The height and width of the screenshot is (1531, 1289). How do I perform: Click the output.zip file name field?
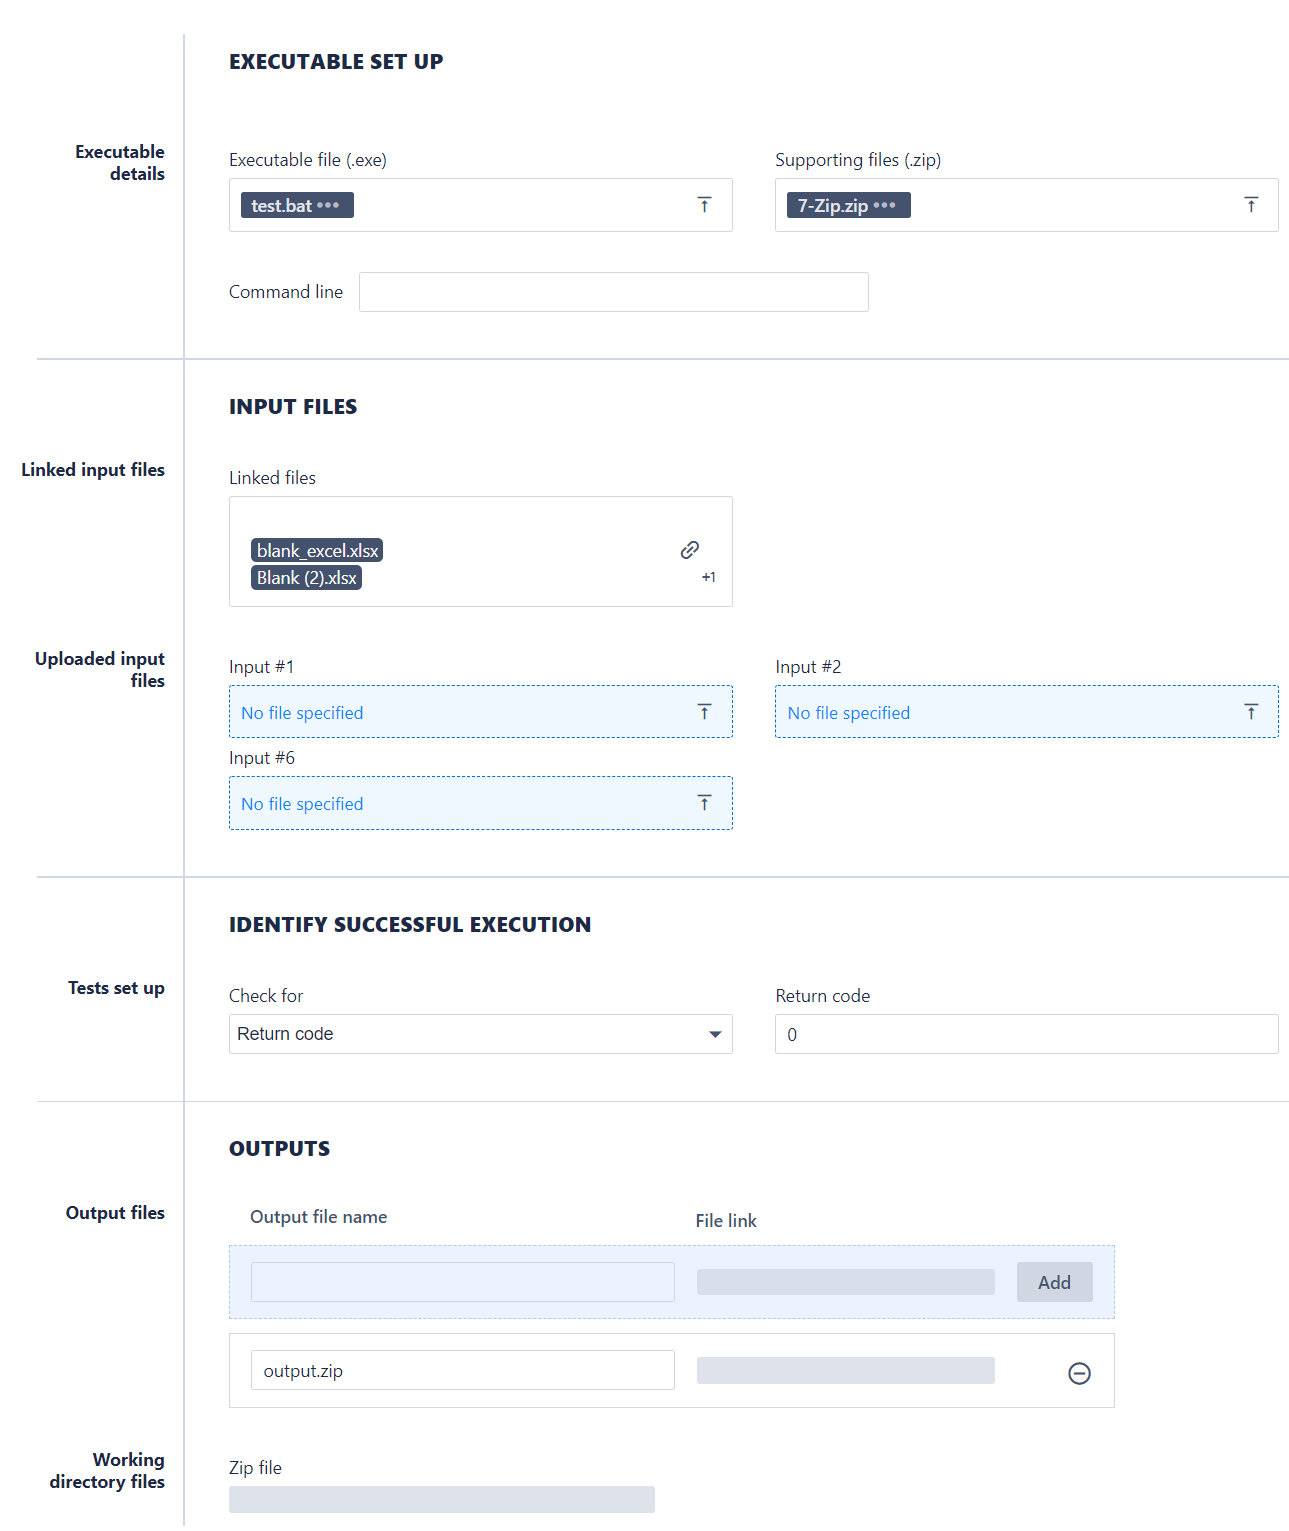tap(462, 1371)
